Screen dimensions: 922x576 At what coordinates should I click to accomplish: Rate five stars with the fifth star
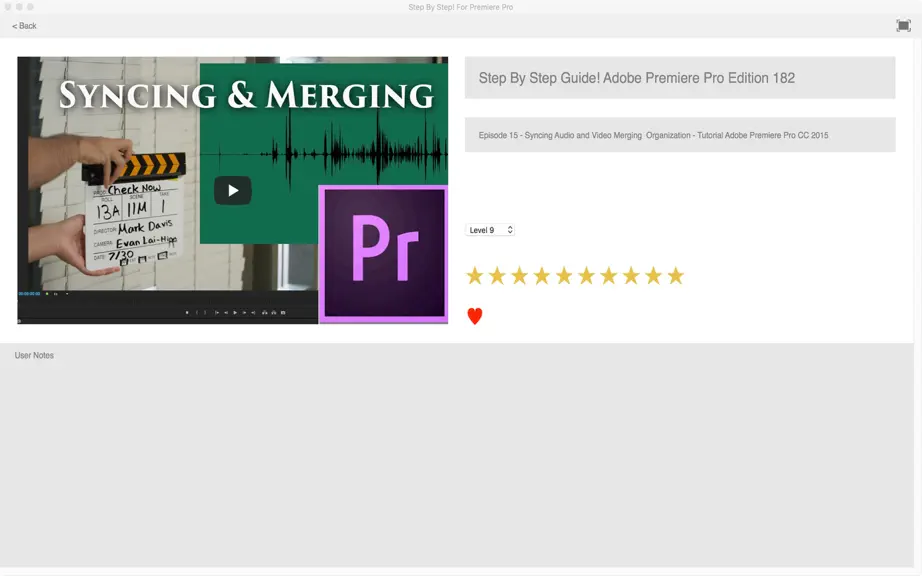pos(564,275)
